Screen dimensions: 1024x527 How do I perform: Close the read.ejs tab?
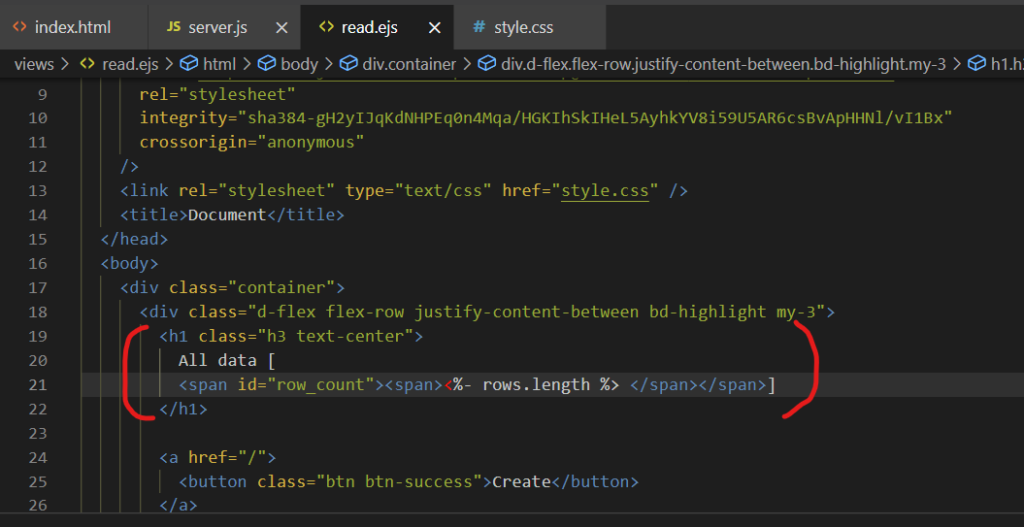point(434,27)
